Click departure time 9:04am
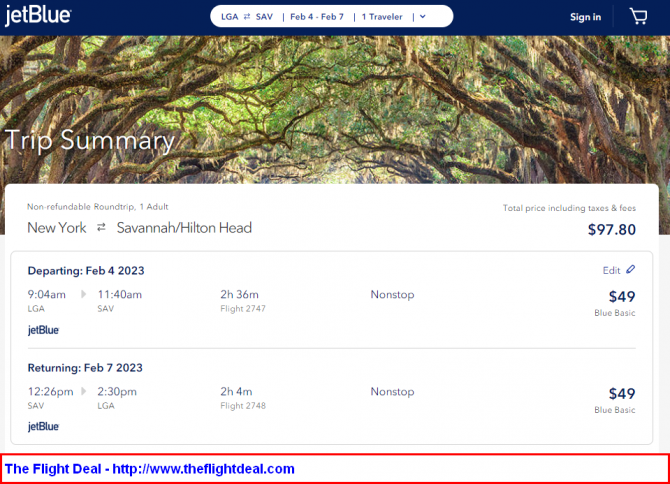The width and height of the screenshot is (670, 484). point(47,295)
